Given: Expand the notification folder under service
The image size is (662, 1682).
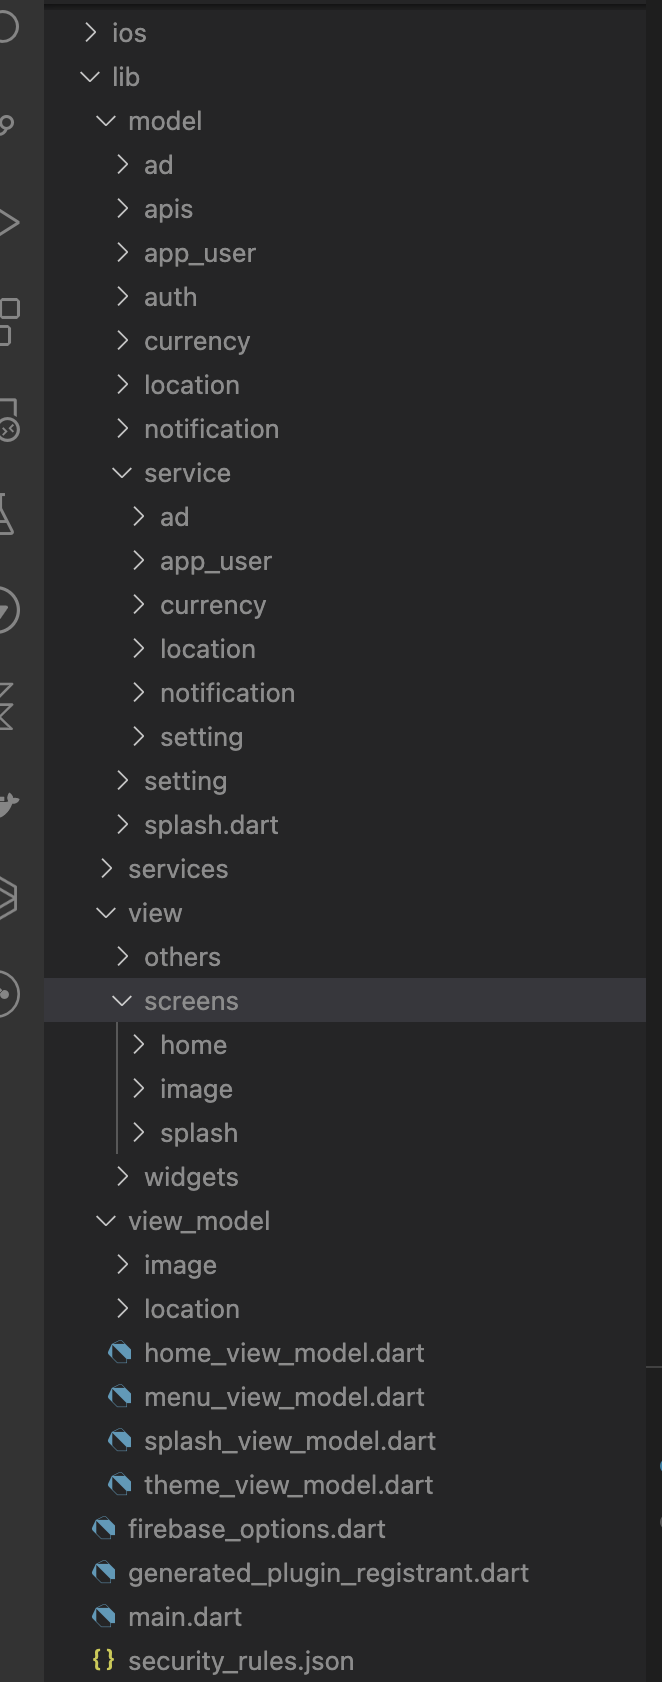Looking at the screenshot, I should tap(139, 692).
